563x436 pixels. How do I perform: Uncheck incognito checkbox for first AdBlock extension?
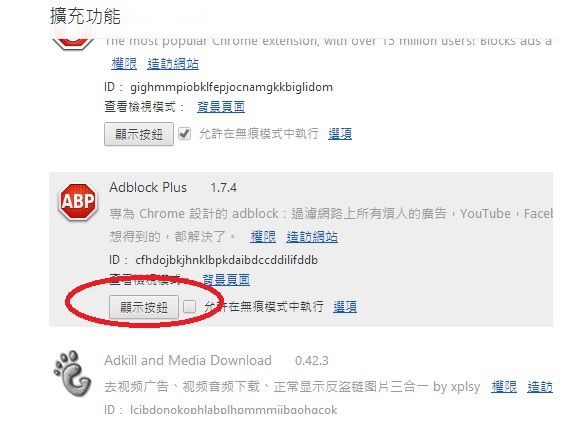(185, 134)
